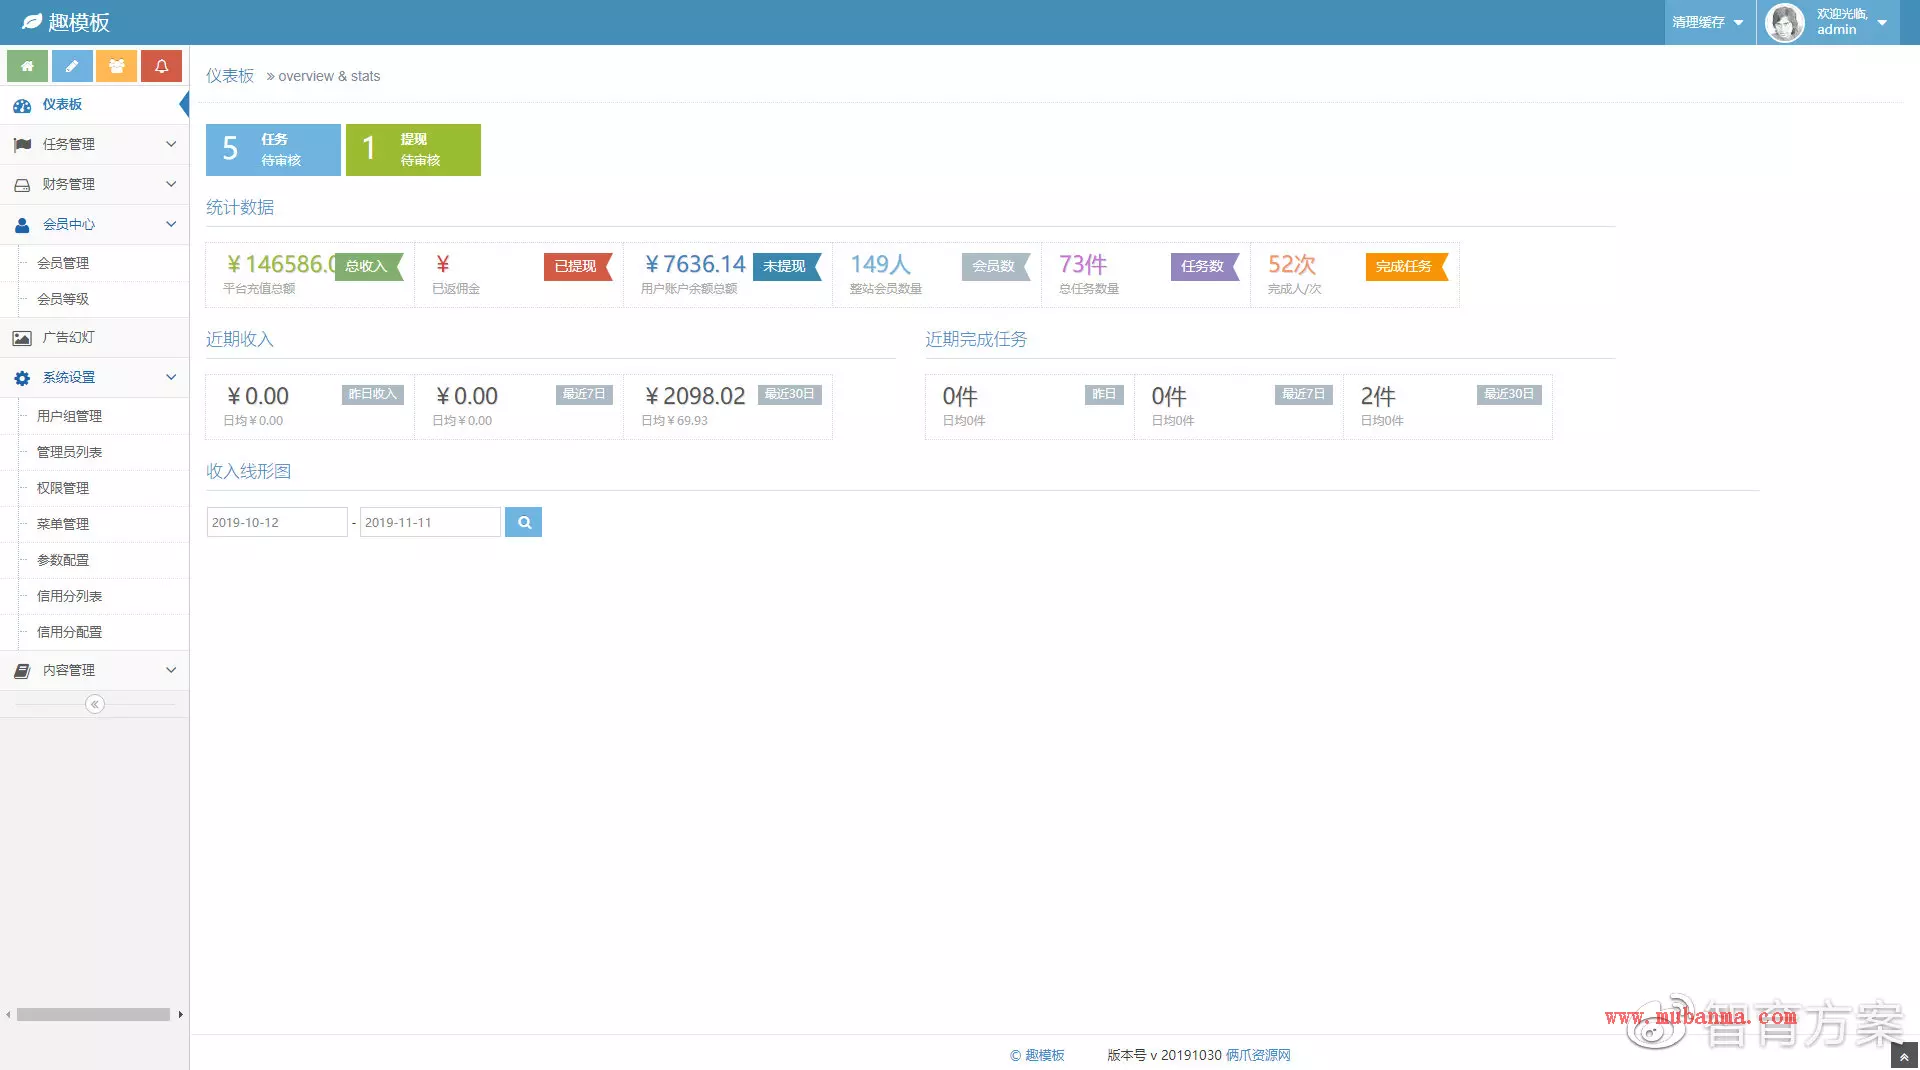Click the 提现 待审核 green tile

(413, 150)
